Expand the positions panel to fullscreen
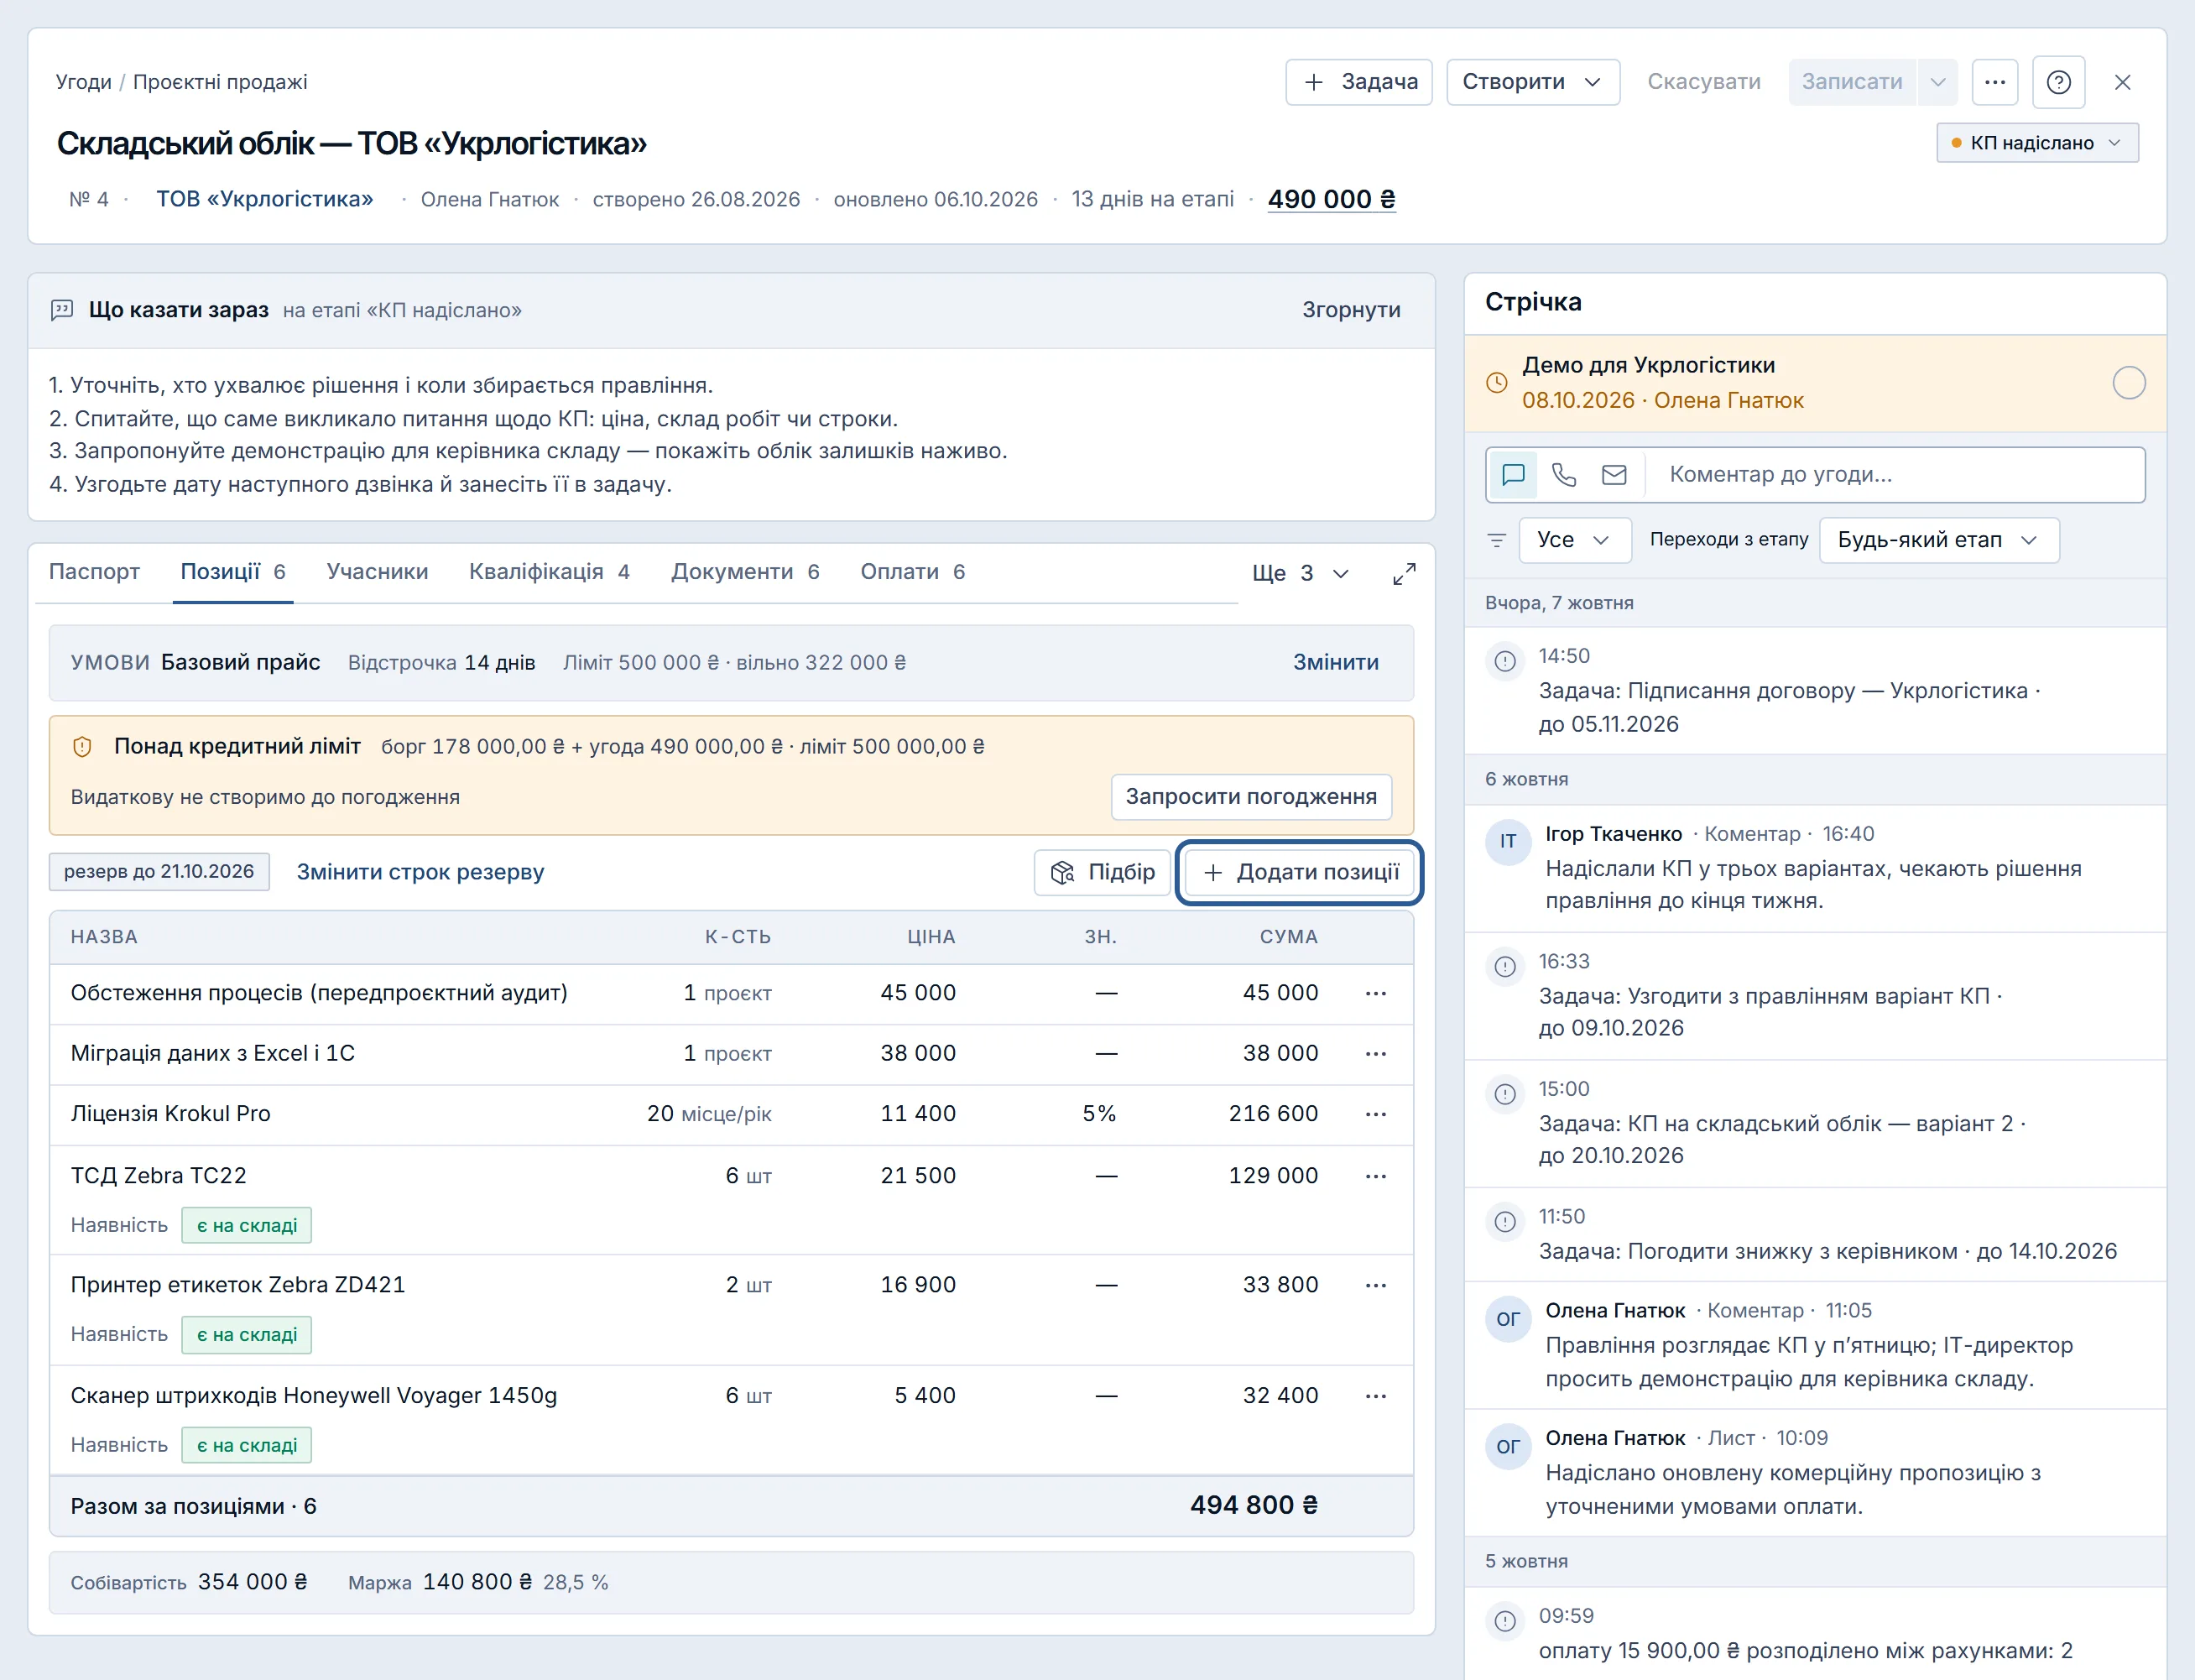Viewport: 2195px width, 1680px height. [1404, 573]
